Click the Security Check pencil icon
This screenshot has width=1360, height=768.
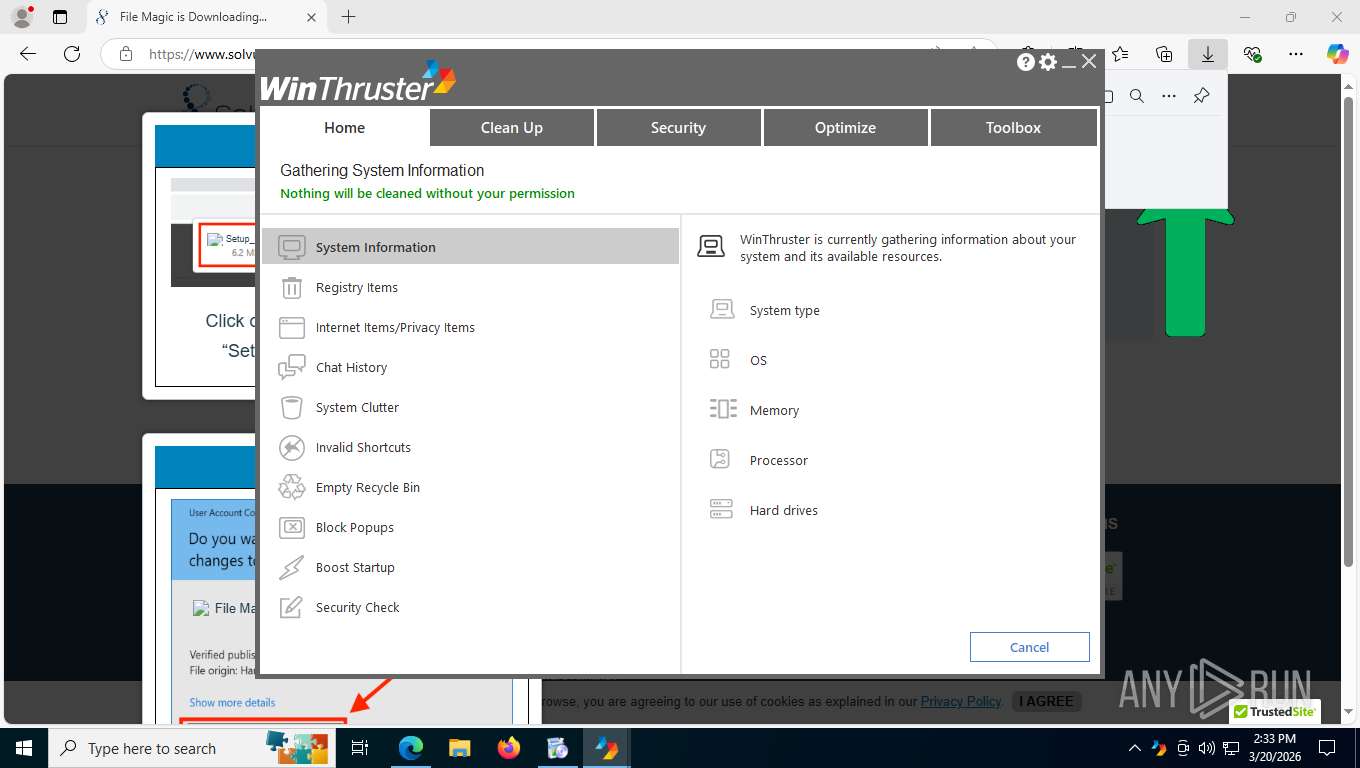coord(291,607)
